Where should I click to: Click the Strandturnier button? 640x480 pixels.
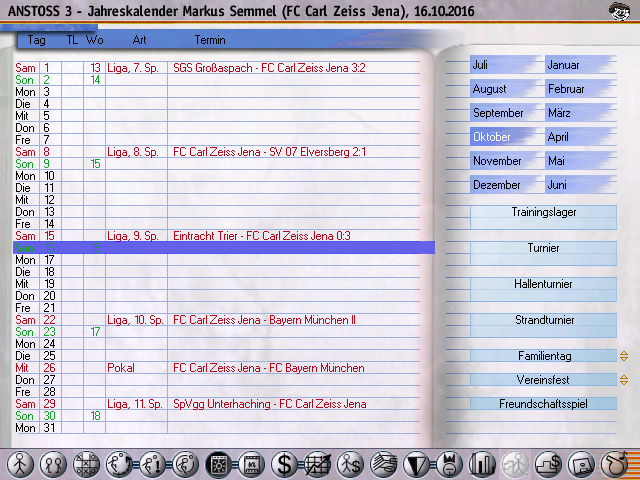(x=543, y=325)
